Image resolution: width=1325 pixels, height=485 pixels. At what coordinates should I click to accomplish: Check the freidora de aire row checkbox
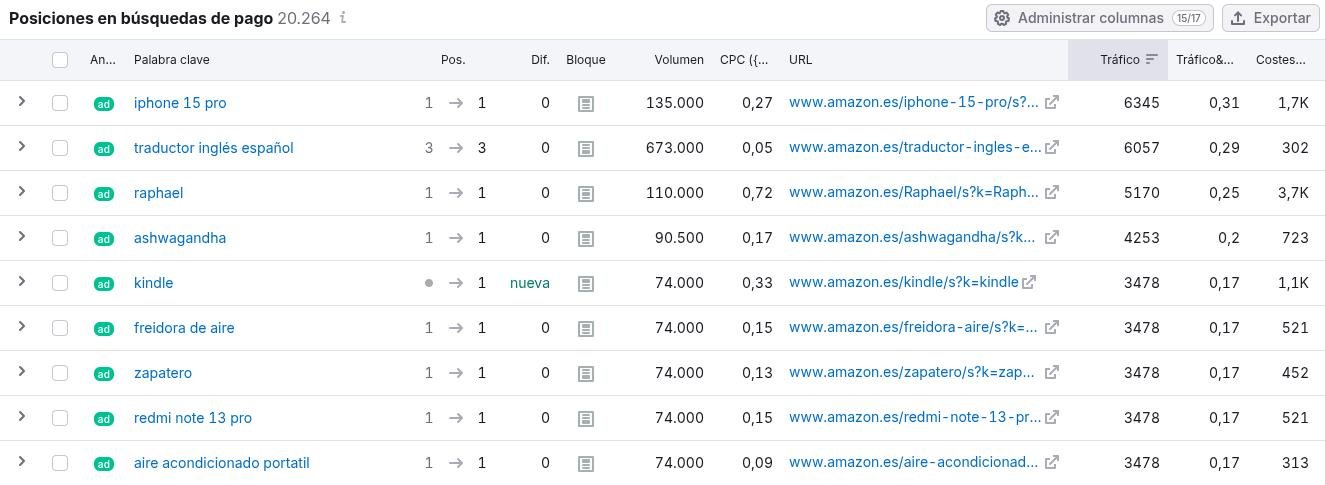point(60,328)
